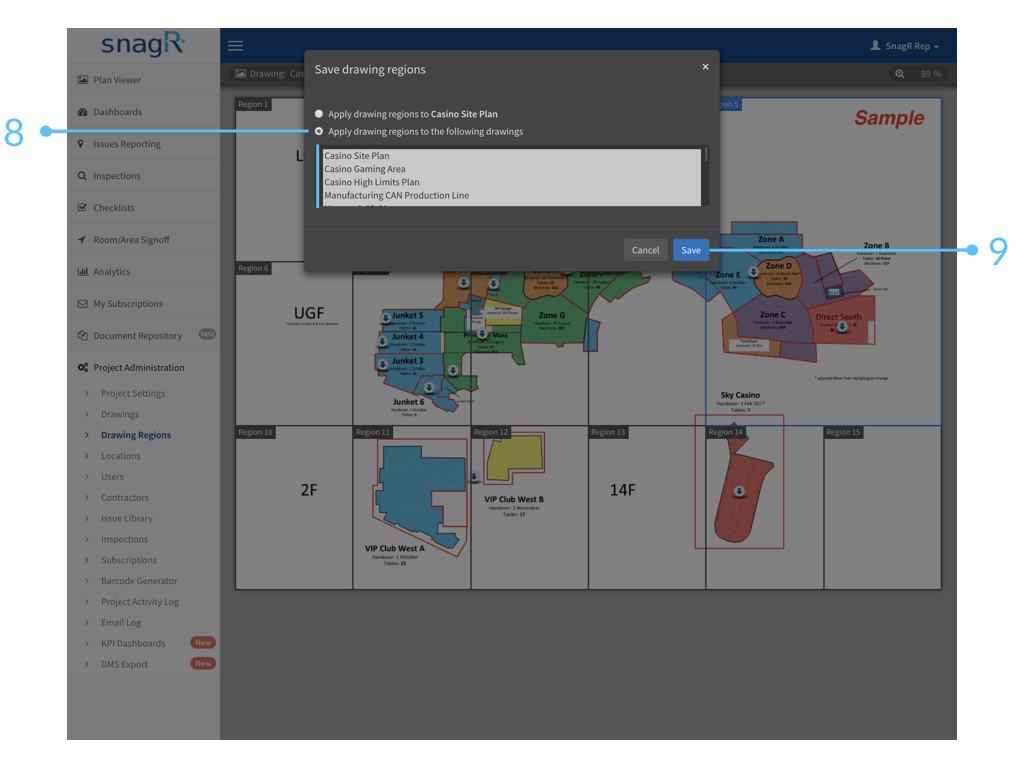
Task: Open the Drawing Regions link
Action: [136, 435]
